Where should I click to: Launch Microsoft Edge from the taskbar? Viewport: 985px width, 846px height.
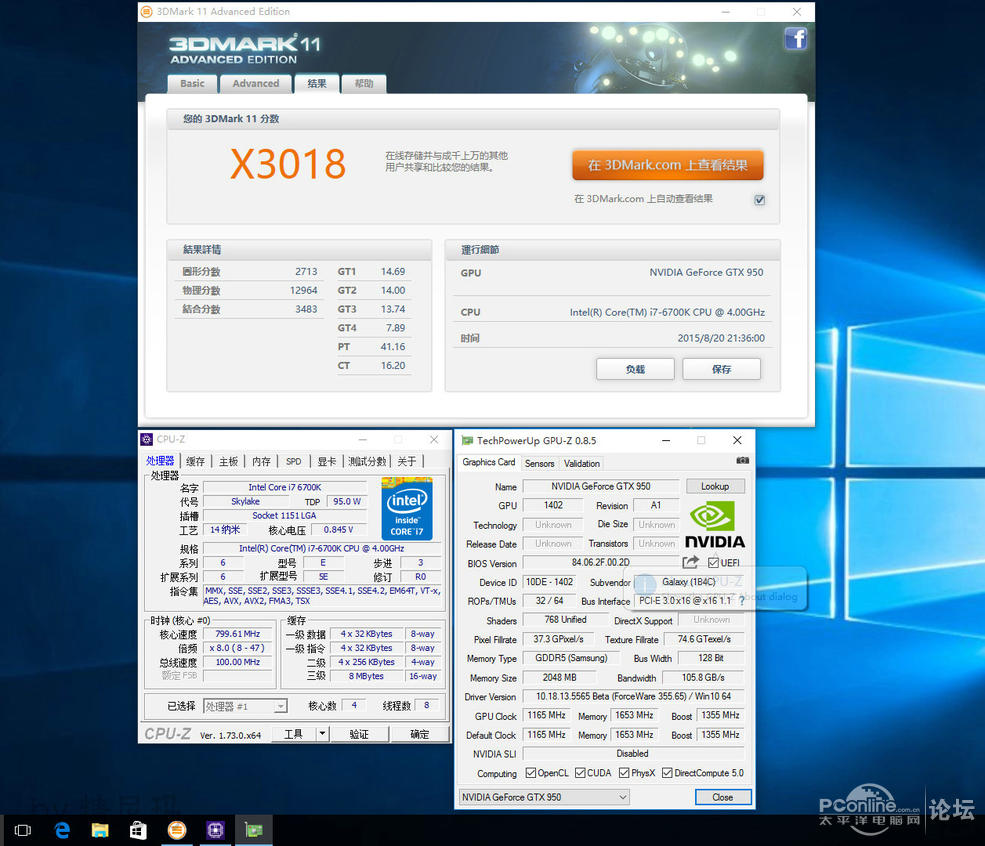[x=62, y=830]
